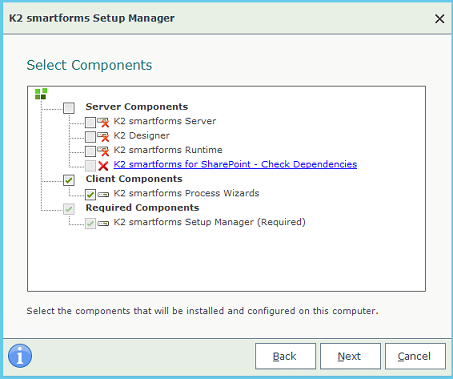This screenshot has height=379, width=453.
Task: Click the K2 Designer component icon
Action: coord(103,136)
